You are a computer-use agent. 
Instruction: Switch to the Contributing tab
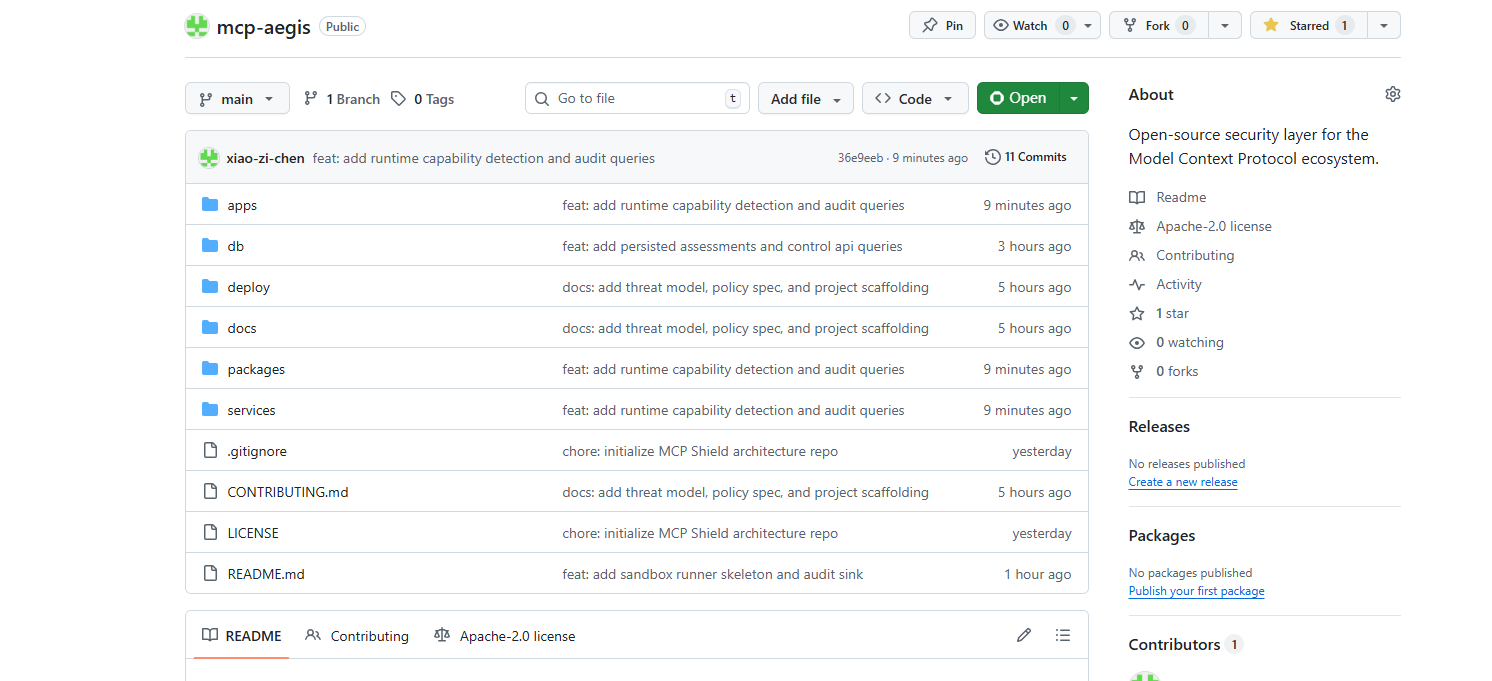(x=357, y=636)
